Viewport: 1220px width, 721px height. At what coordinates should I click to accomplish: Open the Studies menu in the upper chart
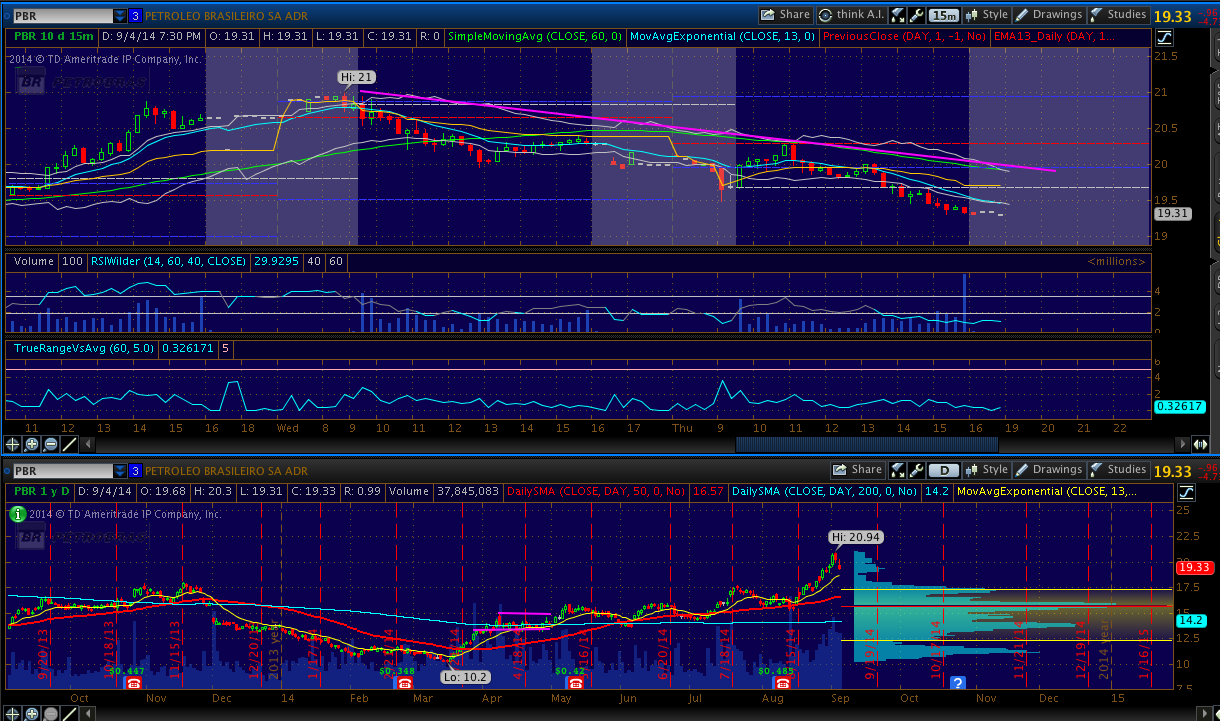[x=1118, y=15]
